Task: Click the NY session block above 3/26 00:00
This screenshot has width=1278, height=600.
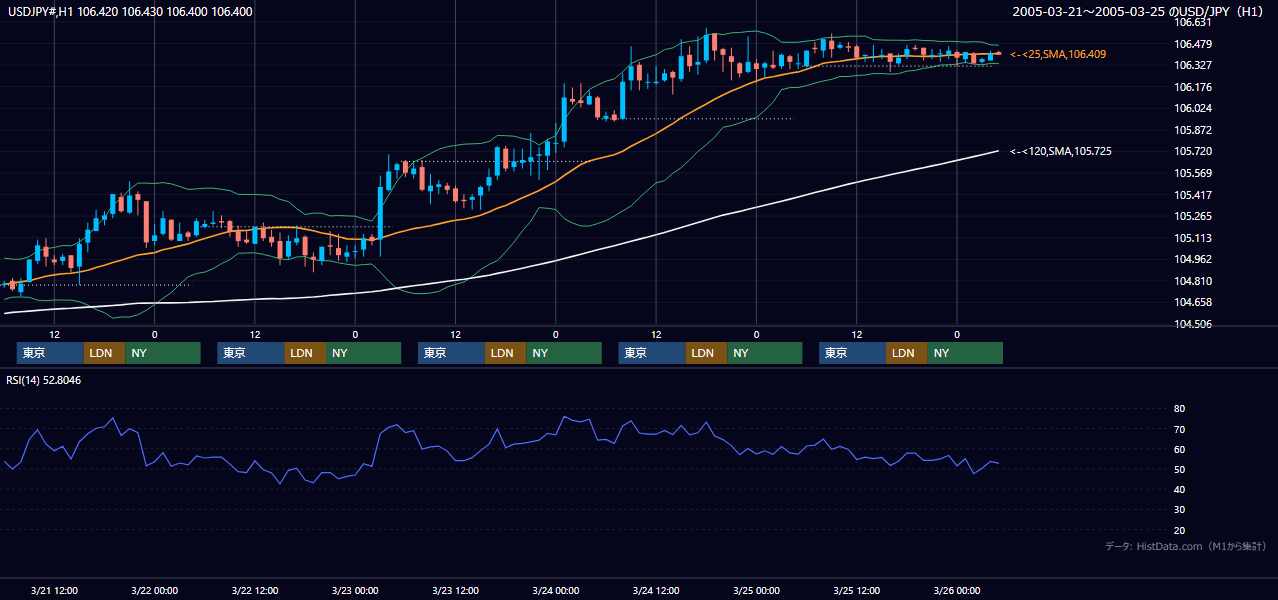Action: [x=965, y=353]
